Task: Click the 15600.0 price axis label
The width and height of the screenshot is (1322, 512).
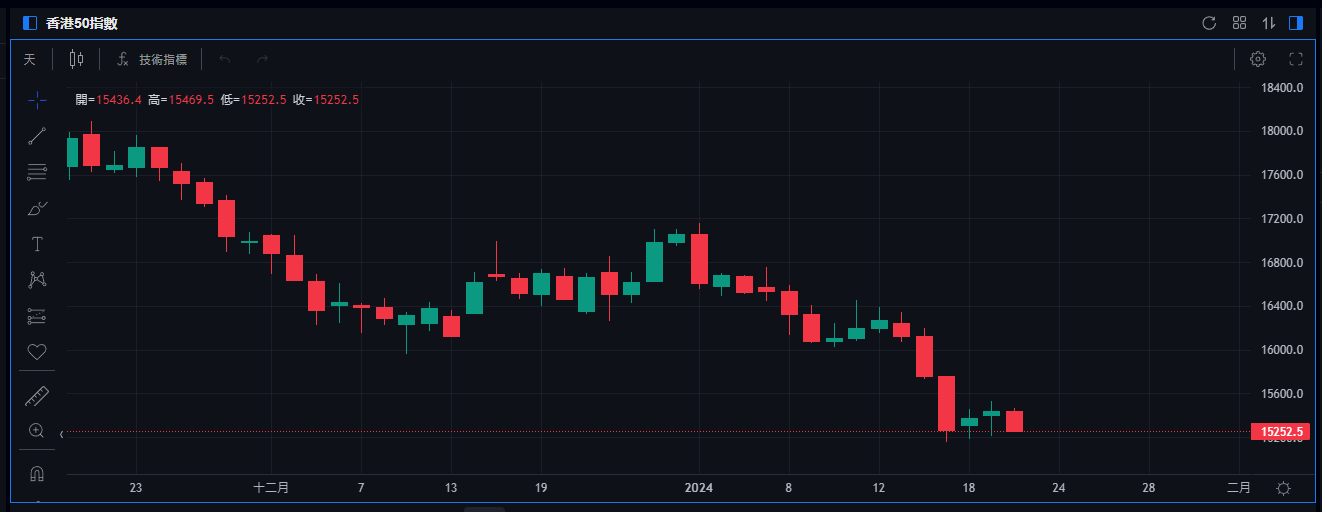Action: click(1281, 394)
